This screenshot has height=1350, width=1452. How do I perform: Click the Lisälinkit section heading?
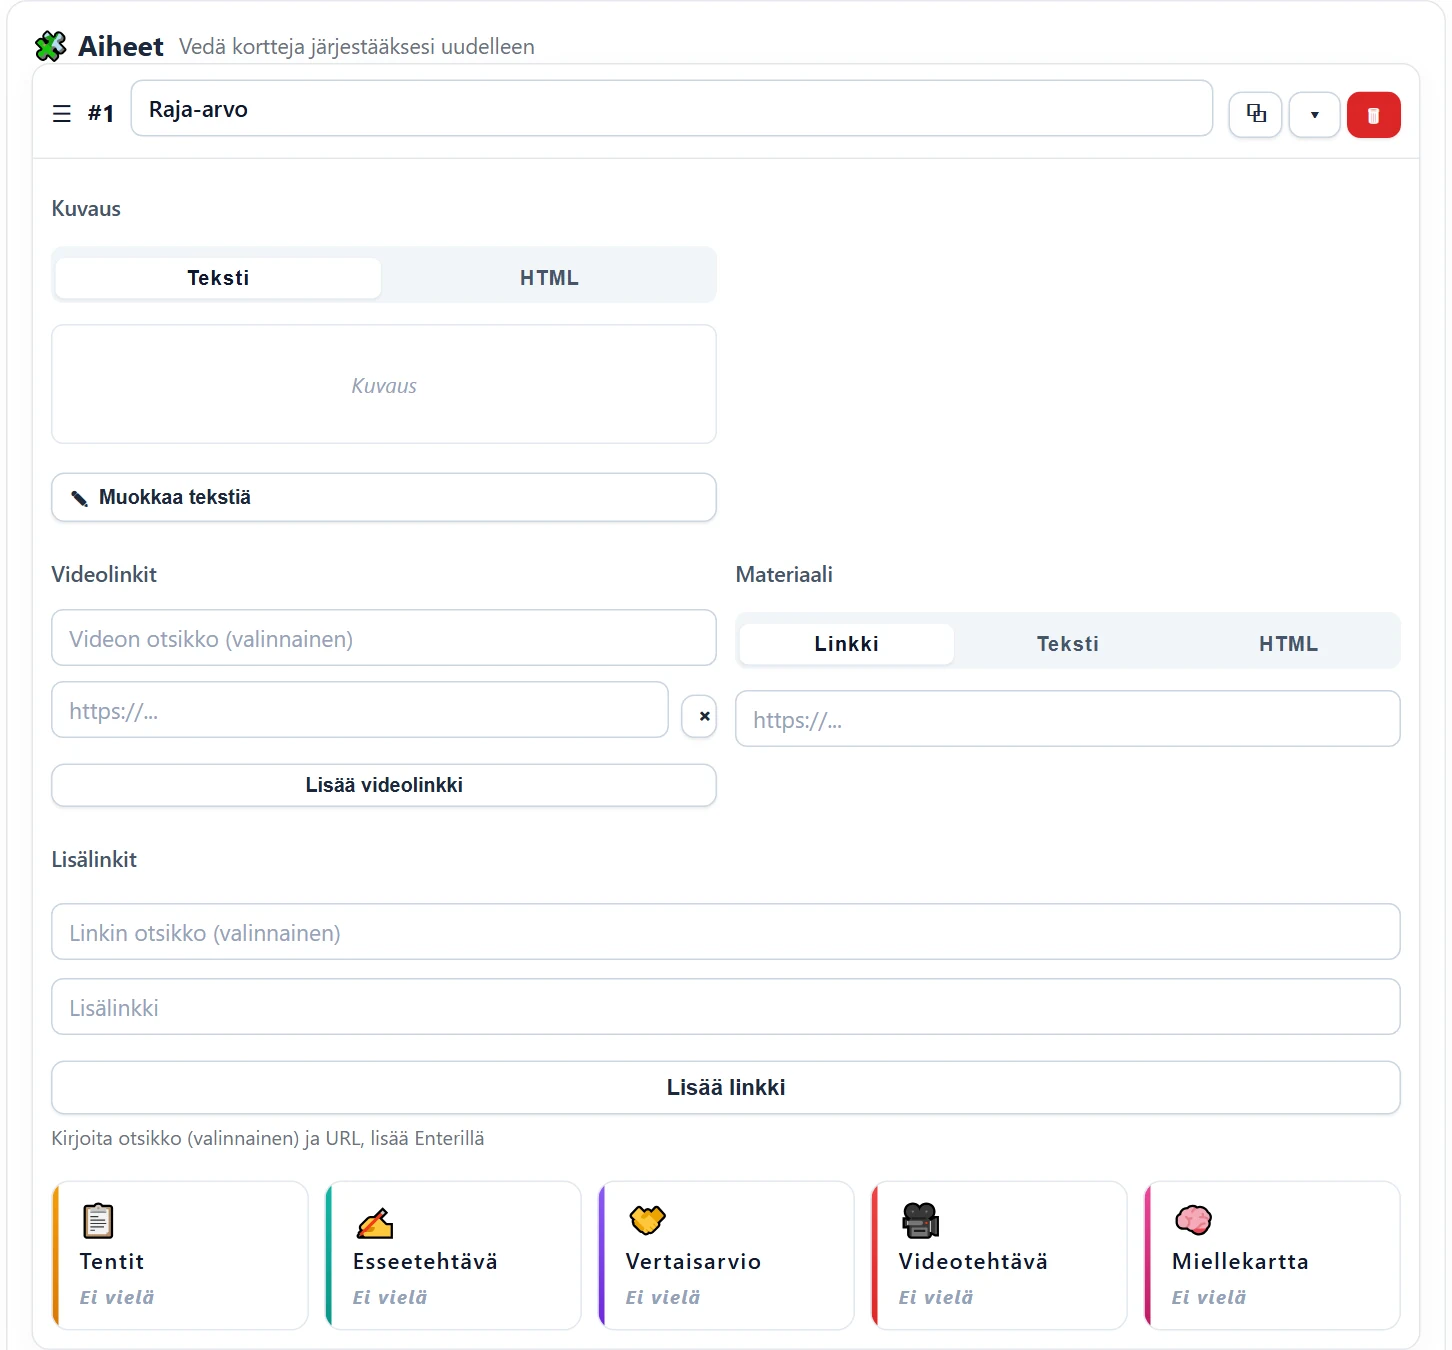[94, 860]
